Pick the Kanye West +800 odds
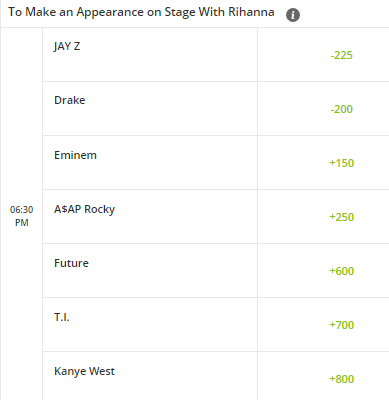Viewport: 389px width, 400px height. [341, 379]
